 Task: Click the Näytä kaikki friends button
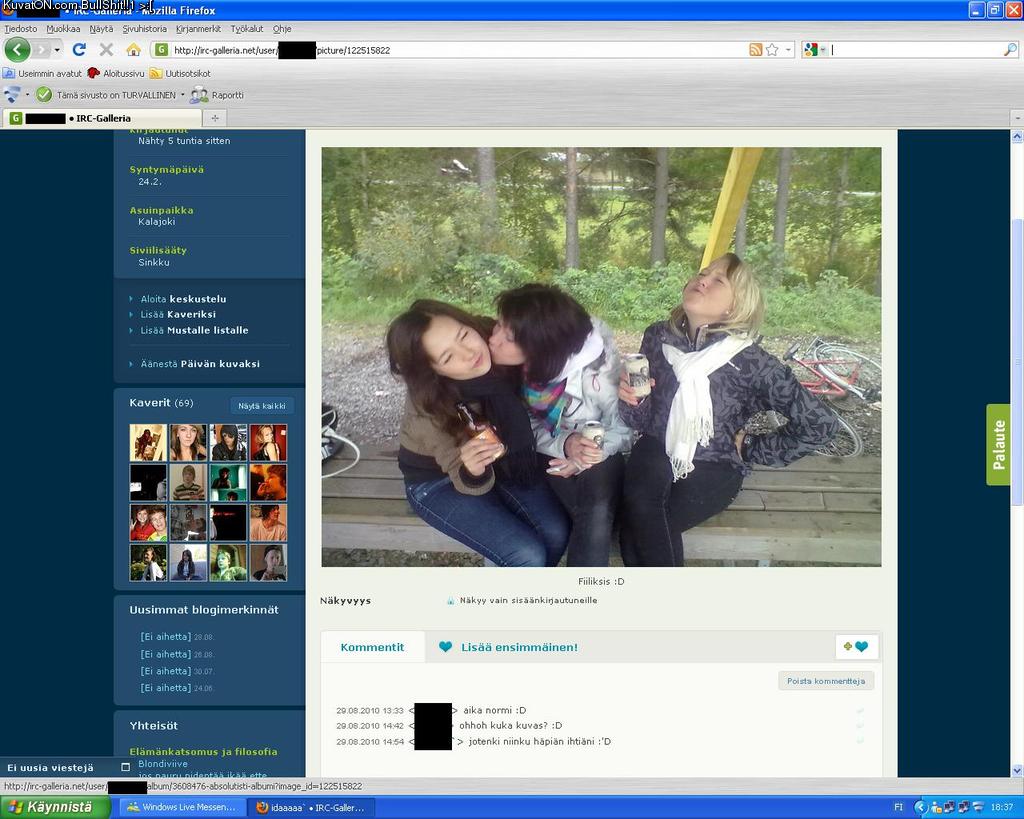coord(262,406)
